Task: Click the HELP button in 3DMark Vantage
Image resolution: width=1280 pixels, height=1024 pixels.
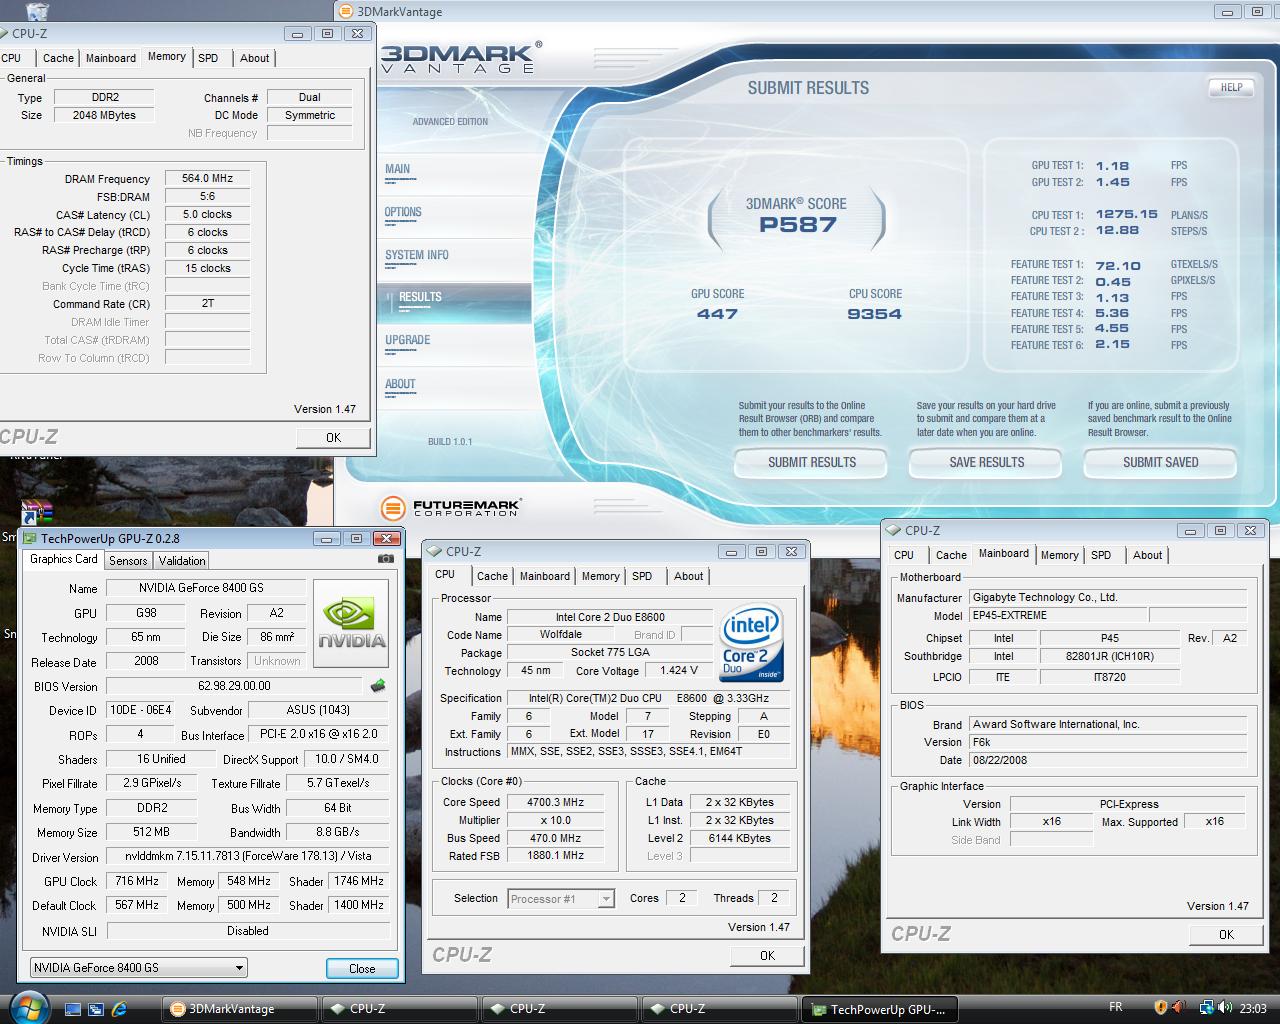Action: [x=1231, y=87]
